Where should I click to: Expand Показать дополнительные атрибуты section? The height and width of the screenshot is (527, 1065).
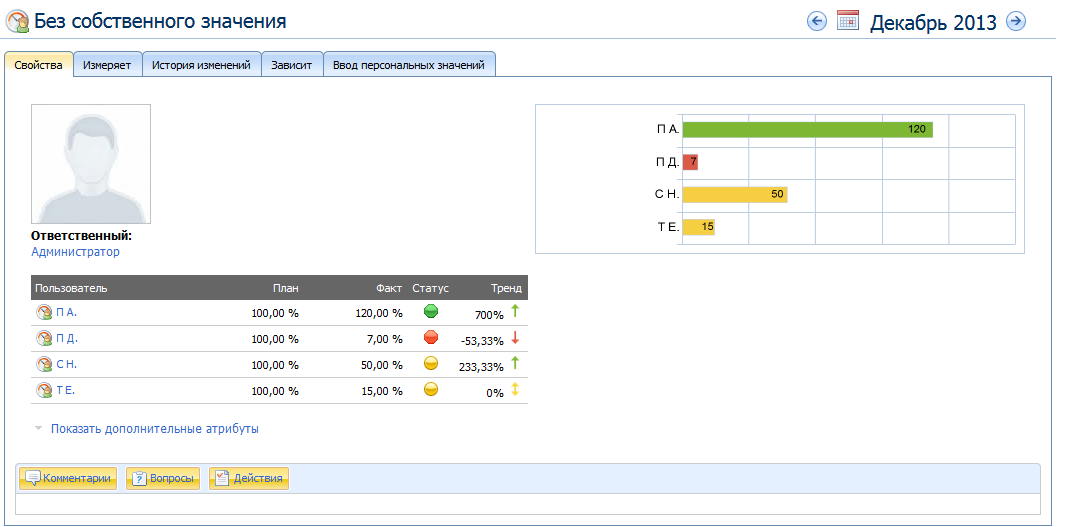pyautogui.click(x=154, y=429)
